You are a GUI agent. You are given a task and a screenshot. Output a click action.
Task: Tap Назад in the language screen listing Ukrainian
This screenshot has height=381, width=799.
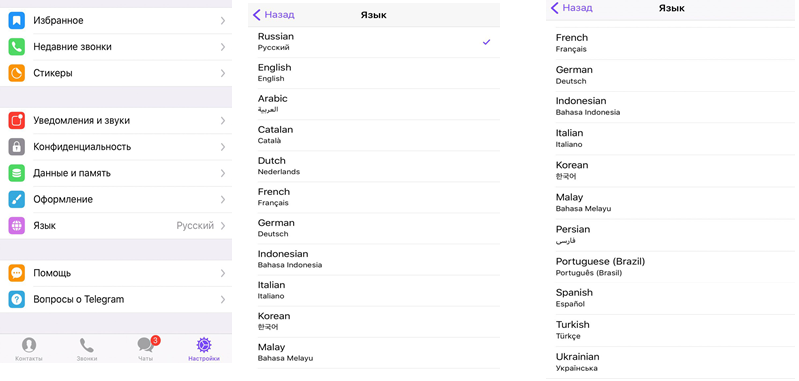pyautogui.click(x=572, y=8)
